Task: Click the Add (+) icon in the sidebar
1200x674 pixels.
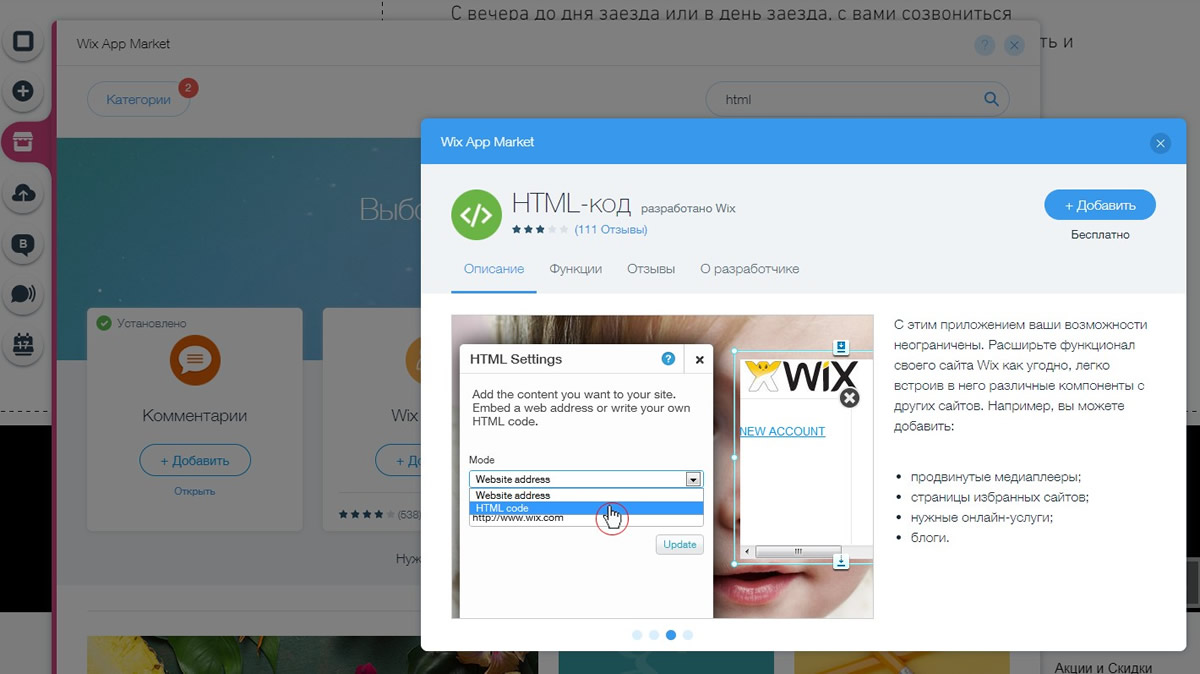Action: click(x=23, y=91)
